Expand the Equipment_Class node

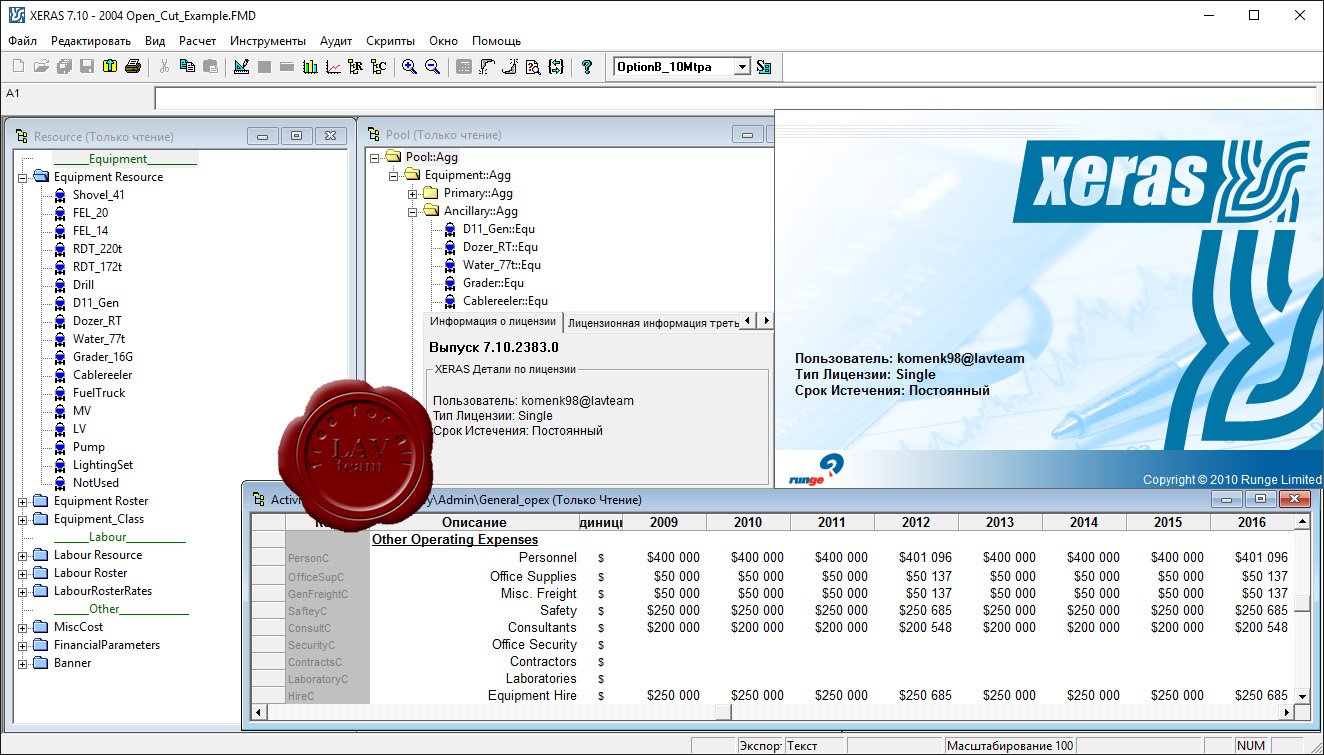(x=23, y=519)
